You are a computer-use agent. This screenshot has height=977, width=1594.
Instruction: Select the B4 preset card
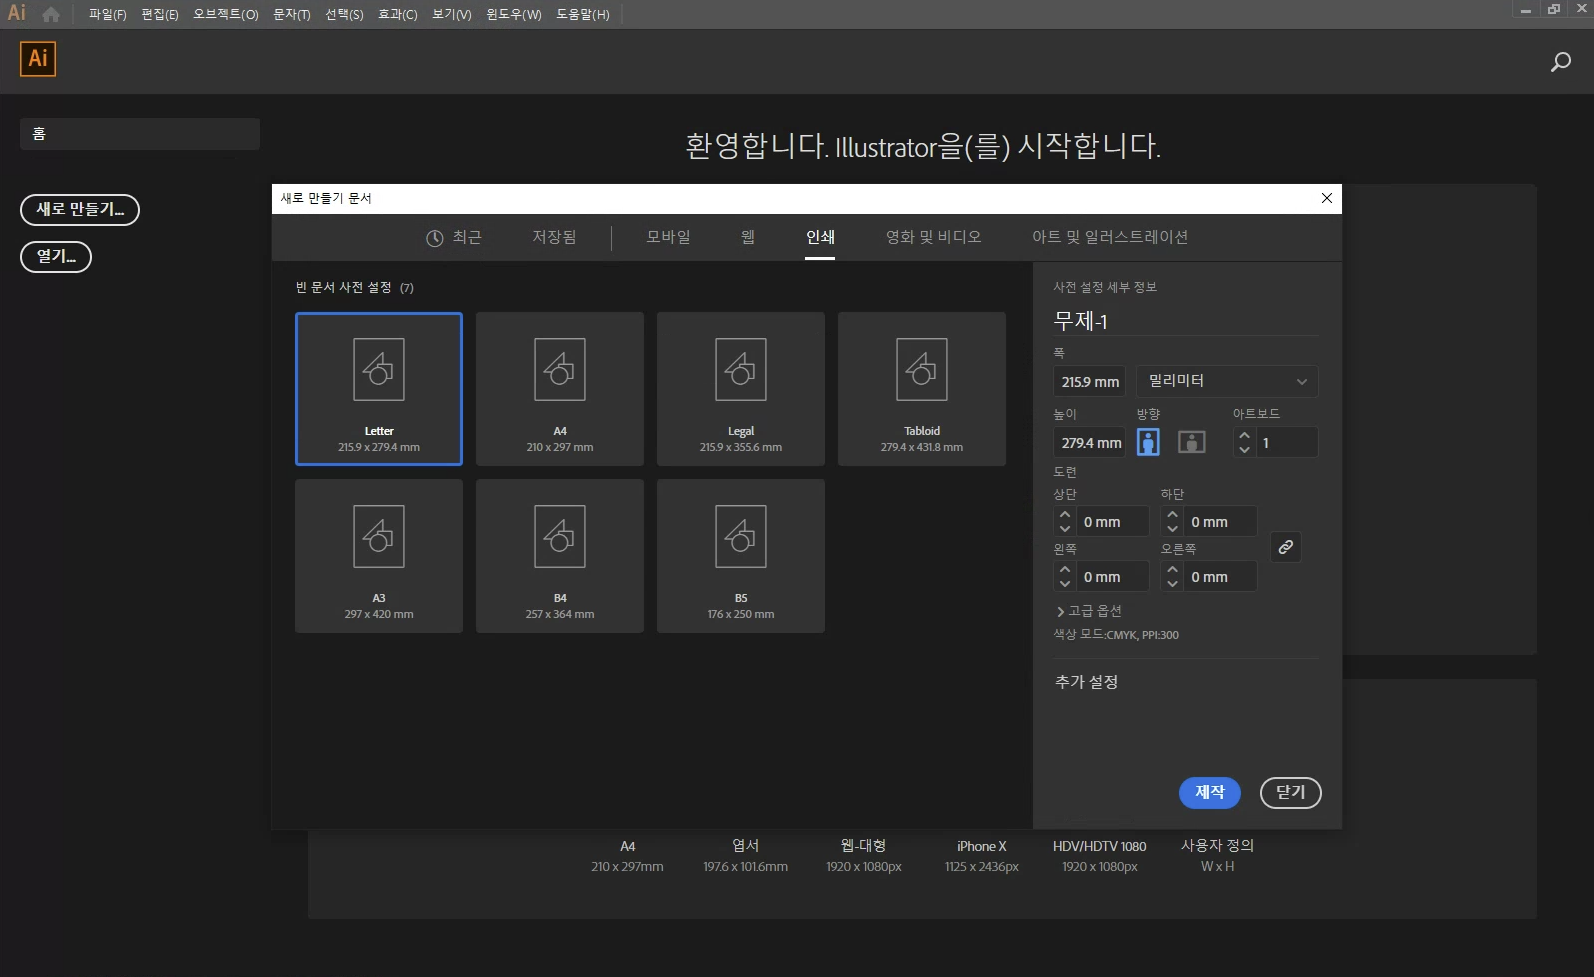coord(560,556)
